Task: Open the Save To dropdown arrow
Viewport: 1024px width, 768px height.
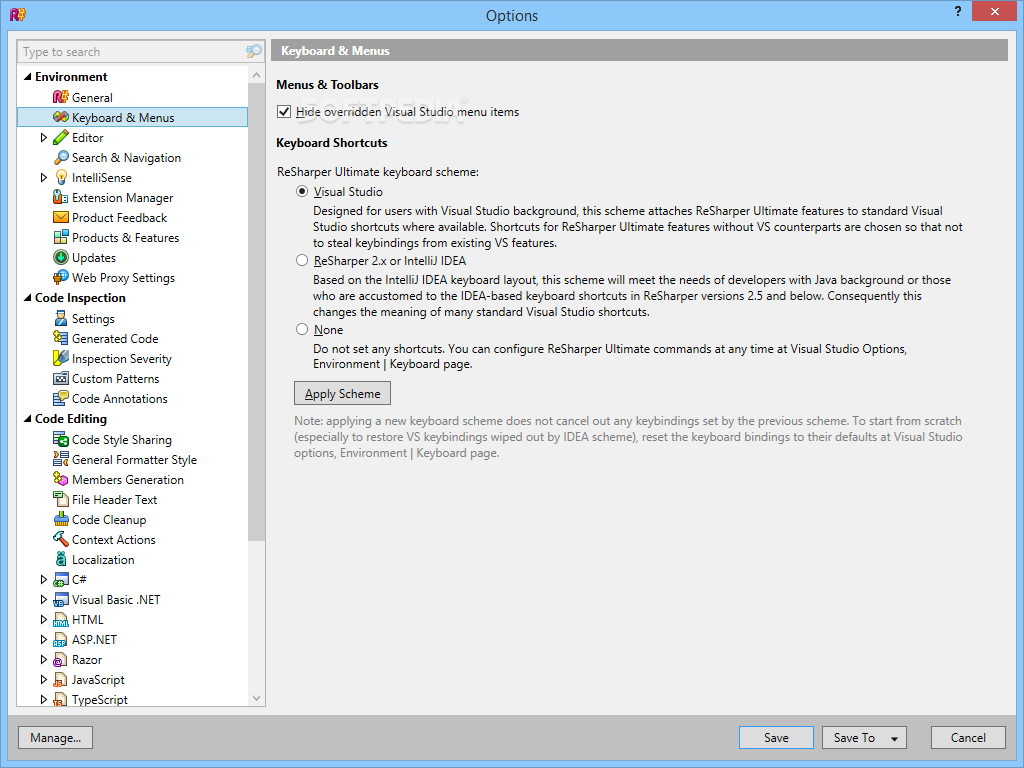Action: tap(895, 738)
